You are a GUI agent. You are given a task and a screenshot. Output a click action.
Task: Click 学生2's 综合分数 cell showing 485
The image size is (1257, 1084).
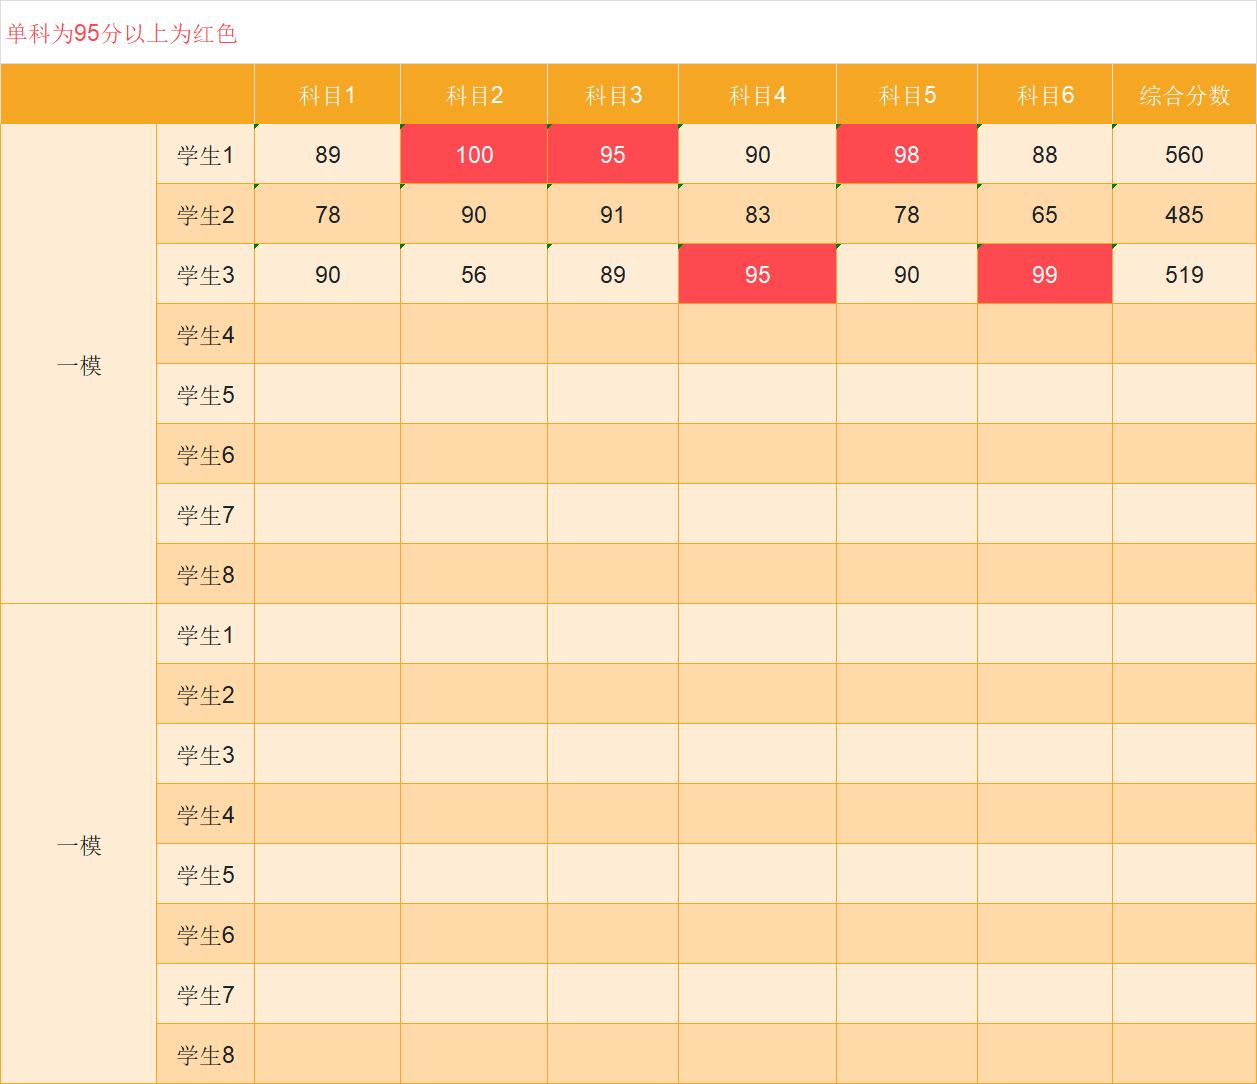click(1183, 213)
